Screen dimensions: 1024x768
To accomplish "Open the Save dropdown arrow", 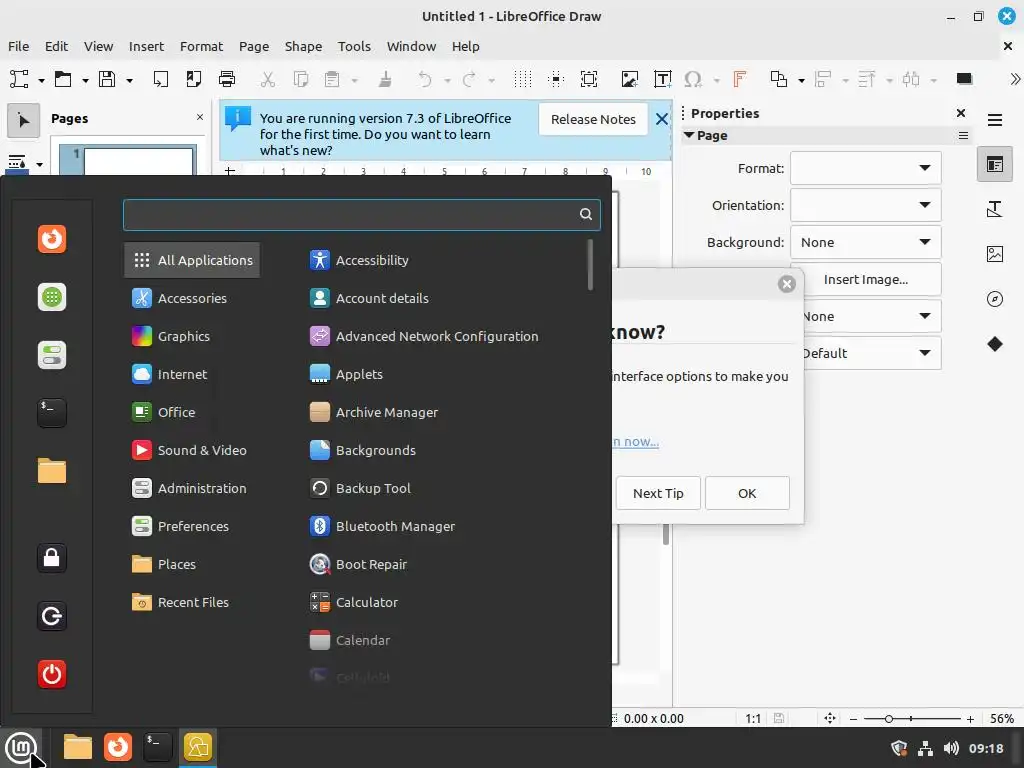I will coord(129,80).
